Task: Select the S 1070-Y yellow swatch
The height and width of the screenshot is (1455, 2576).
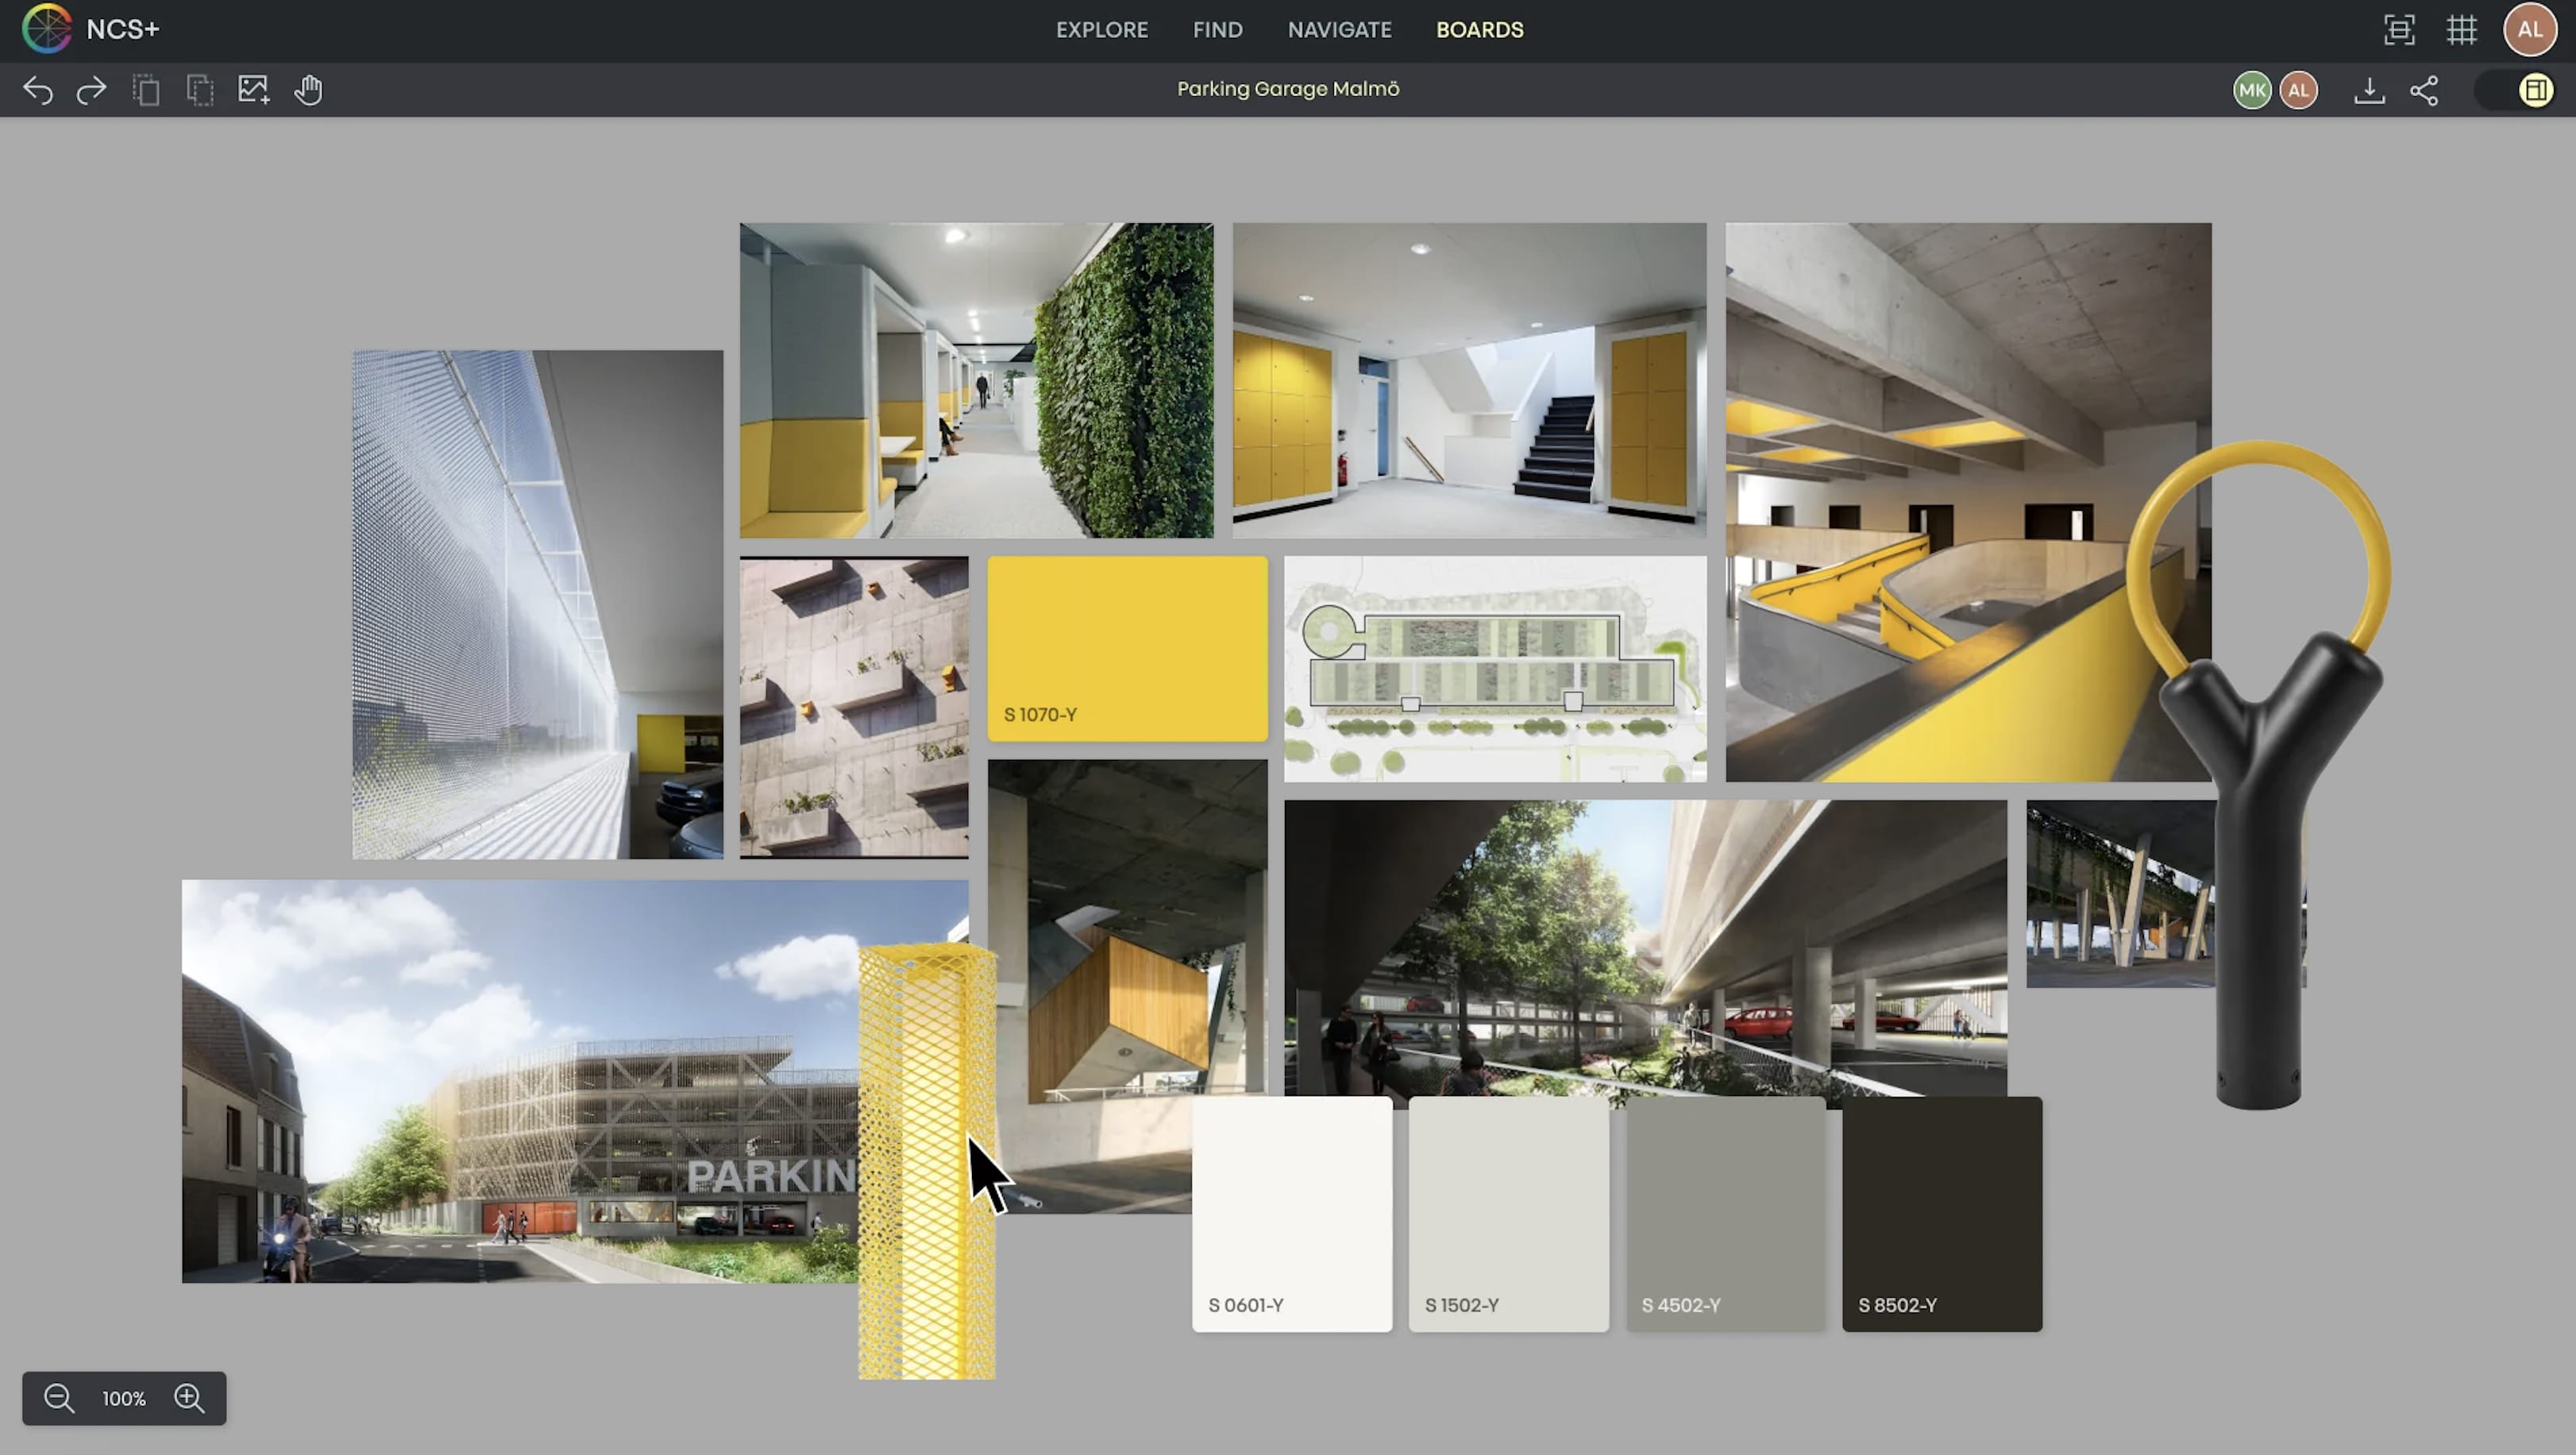Action: click(1127, 648)
